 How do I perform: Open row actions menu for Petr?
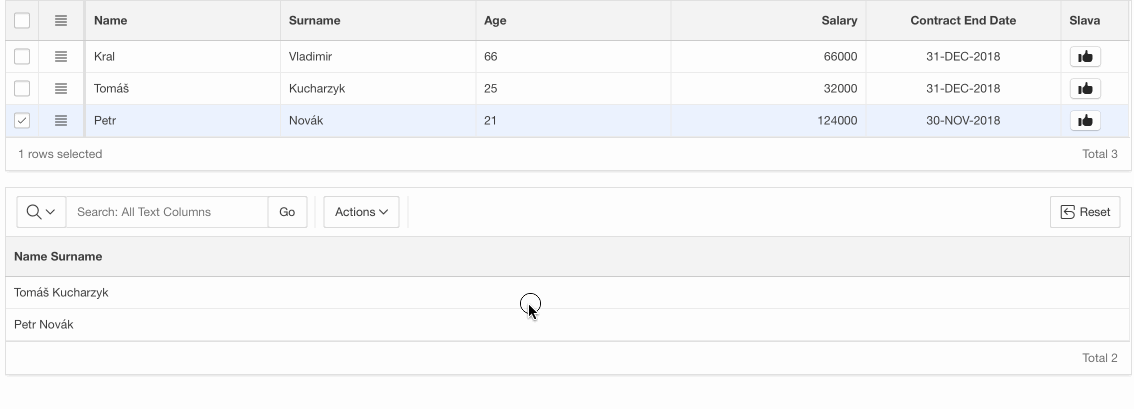(60, 121)
